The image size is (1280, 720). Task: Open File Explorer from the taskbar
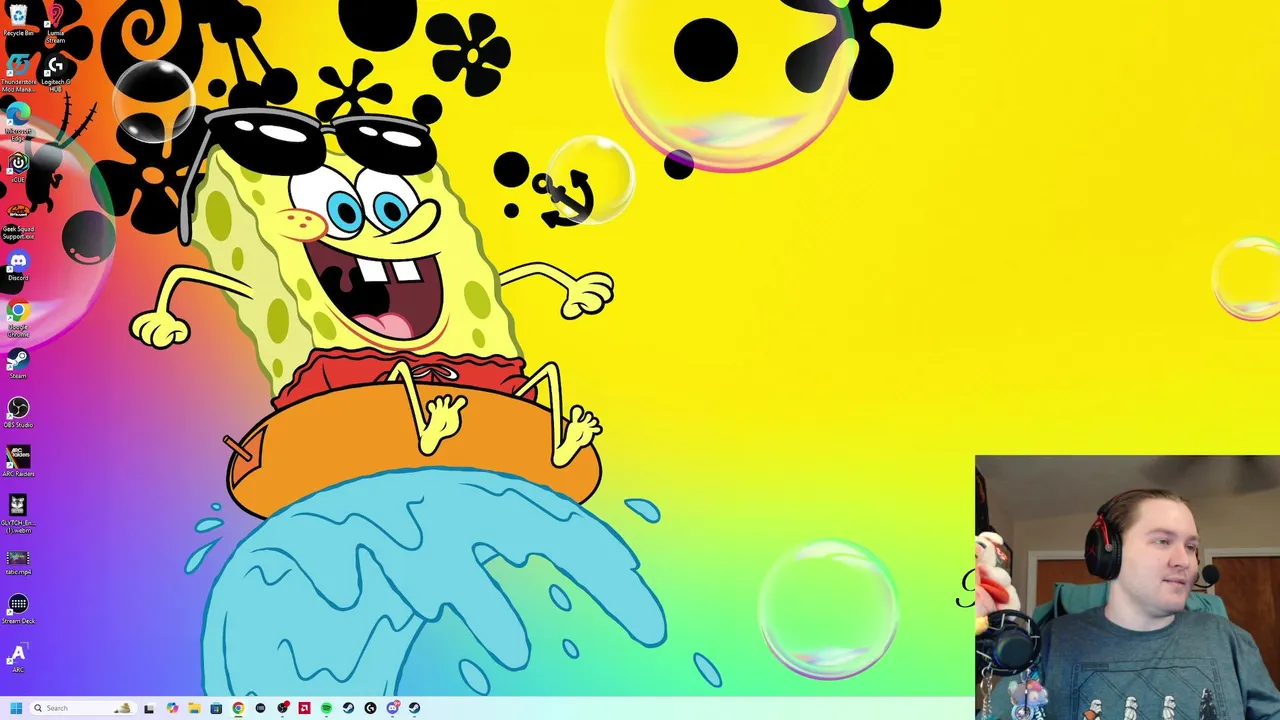(x=194, y=708)
